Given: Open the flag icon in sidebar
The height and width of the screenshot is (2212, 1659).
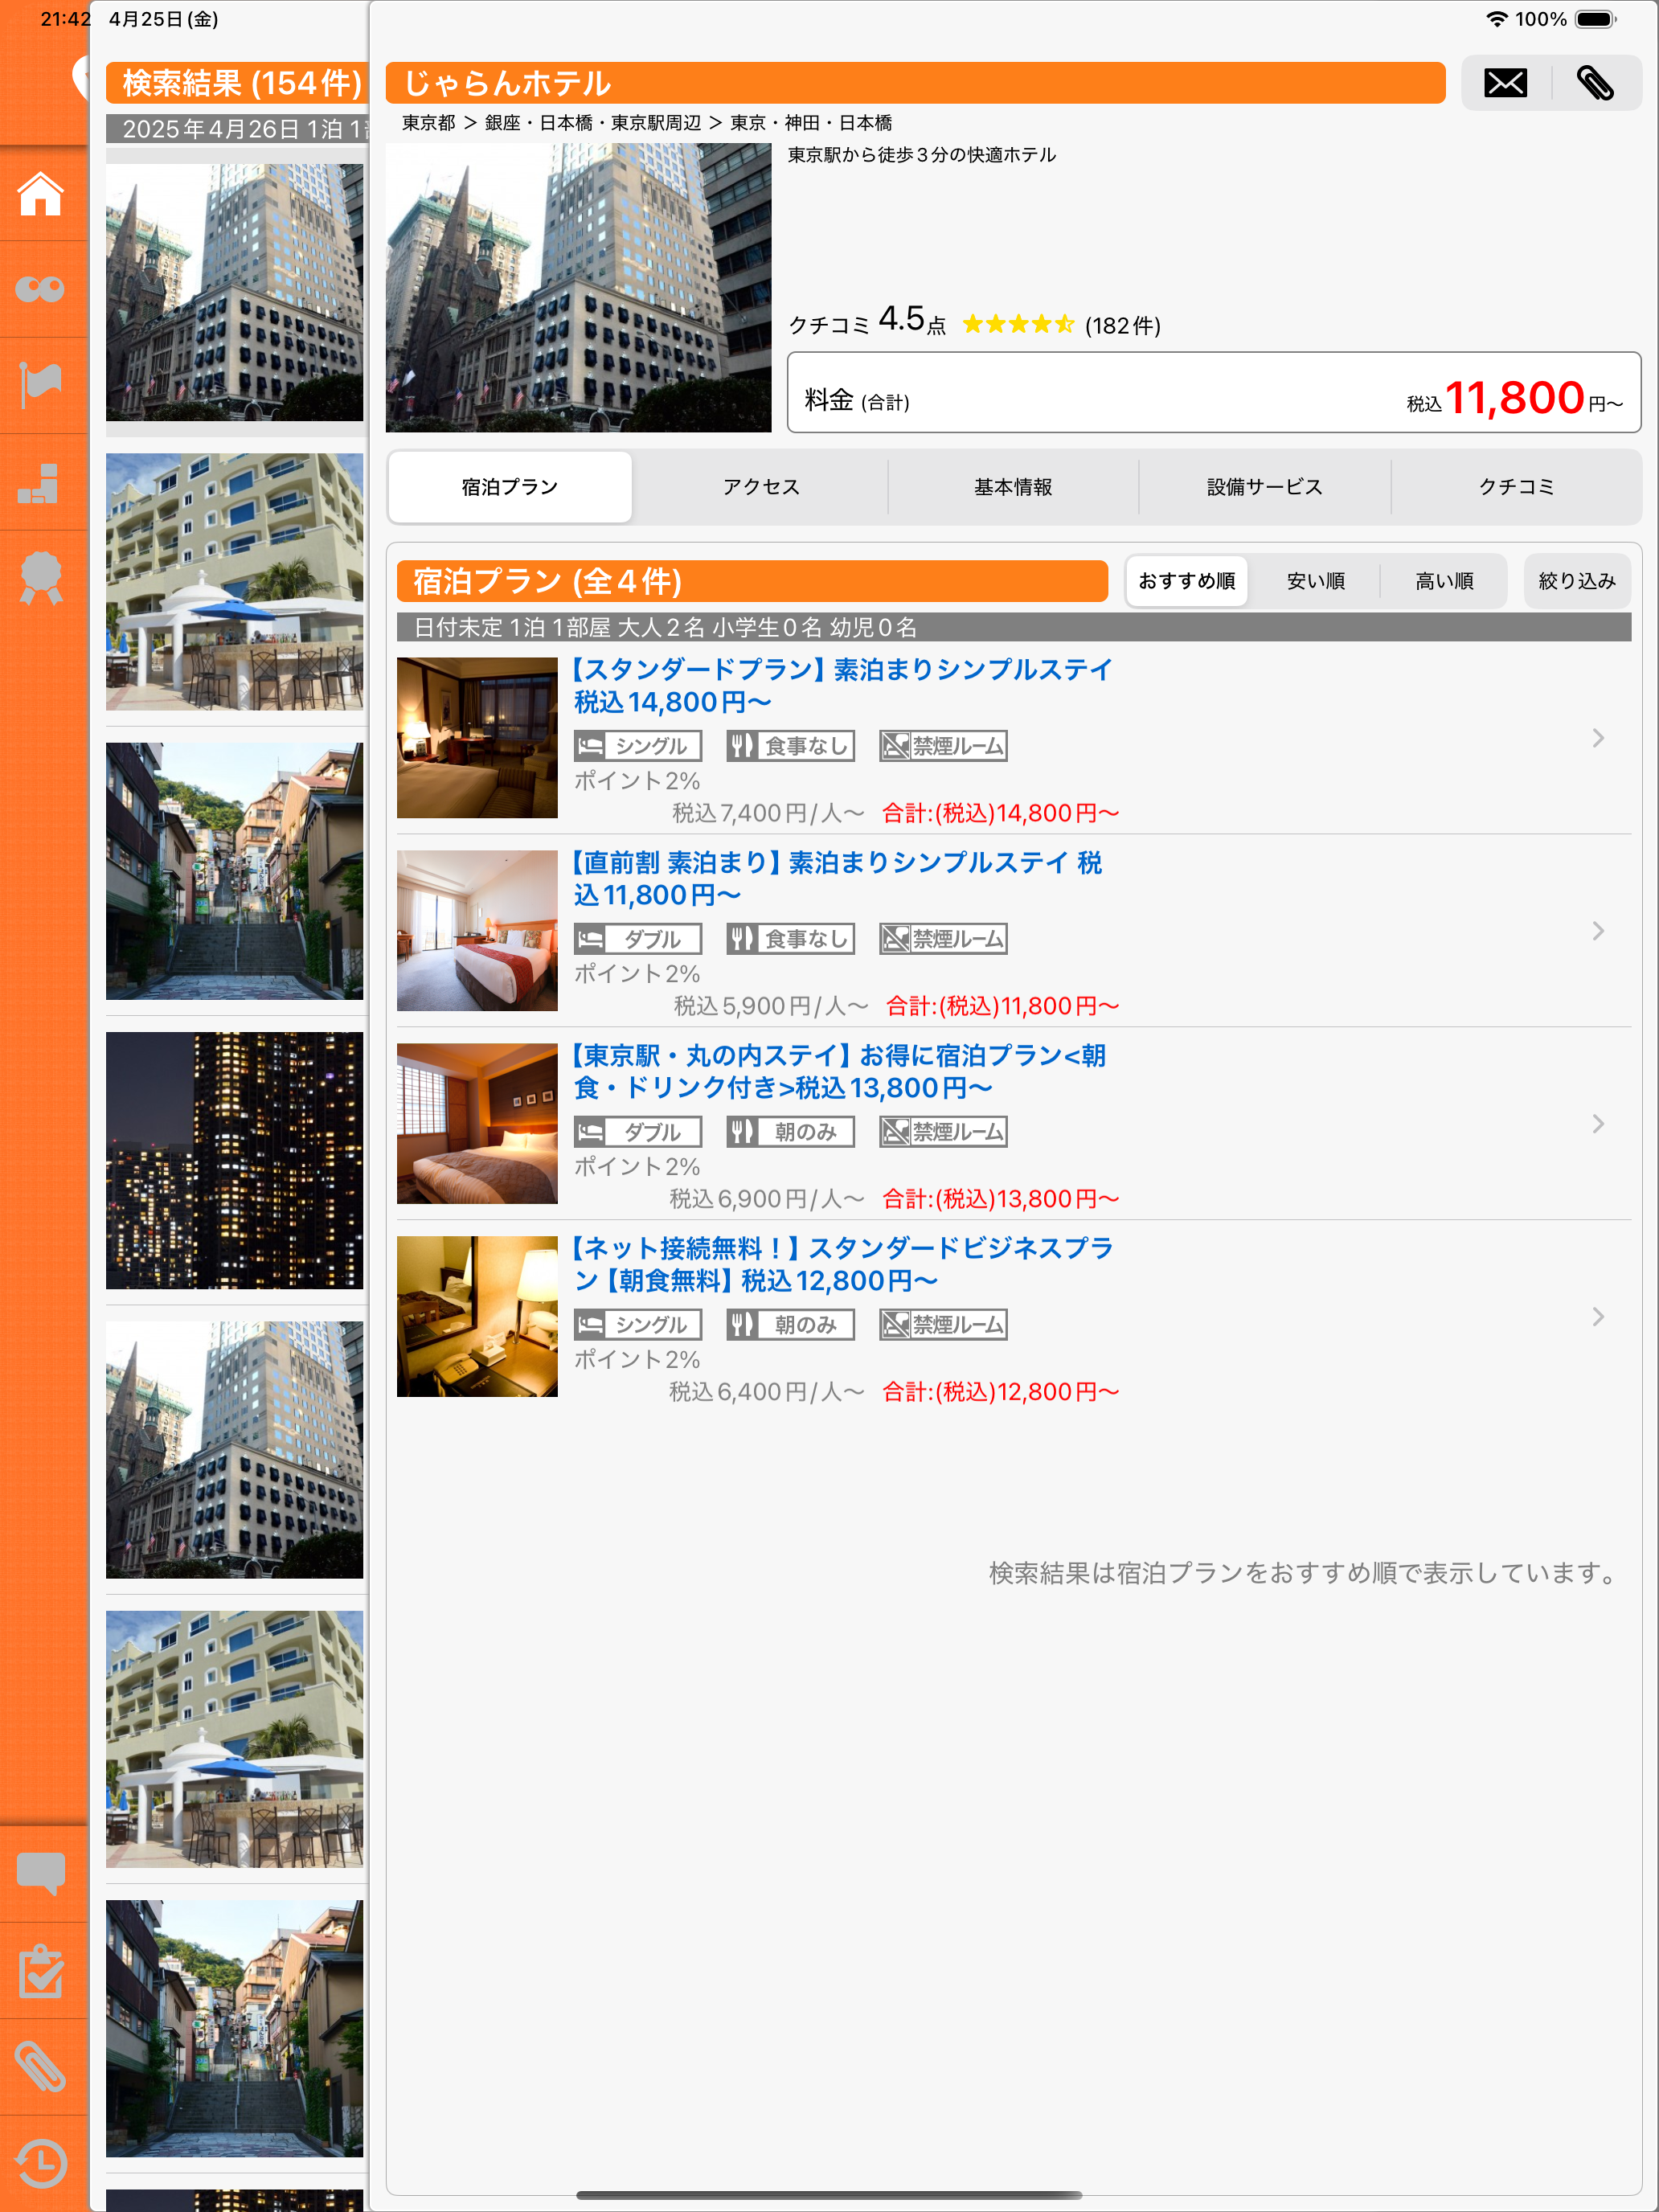Looking at the screenshot, I should (41, 385).
